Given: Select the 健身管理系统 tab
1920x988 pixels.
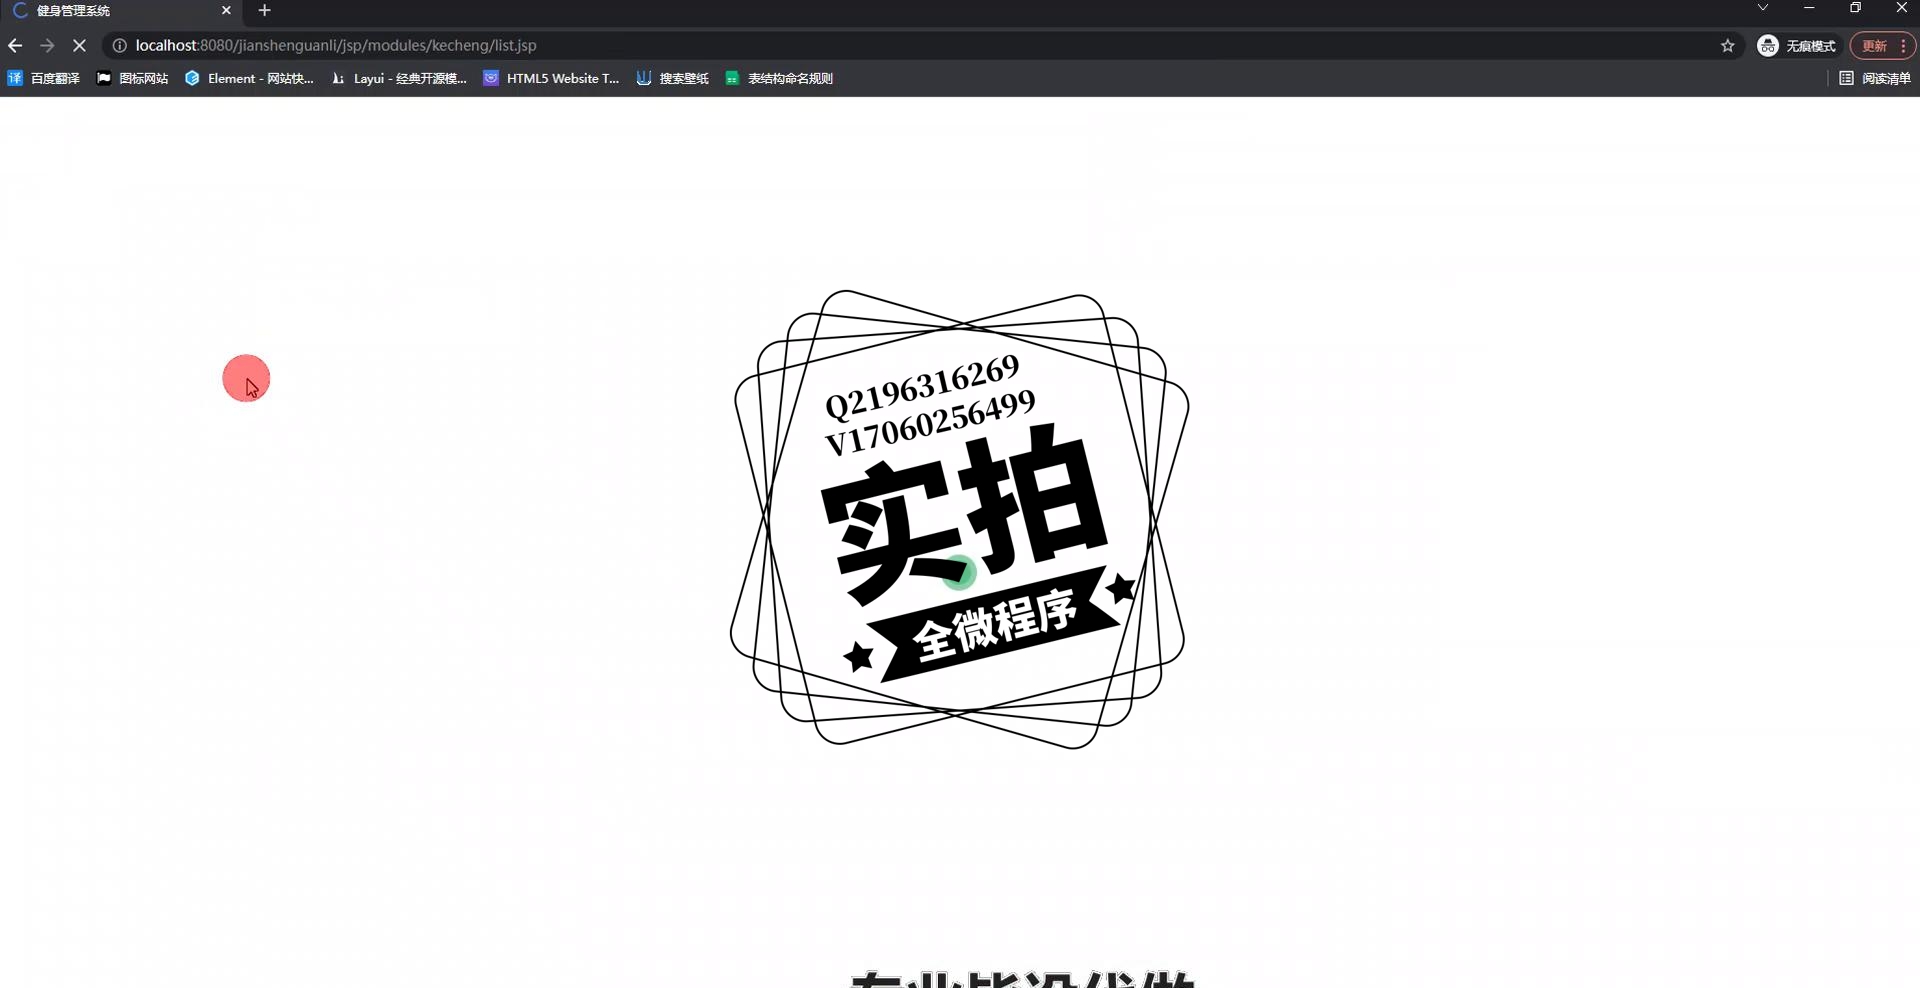Looking at the screenshot, I should (120, 11).
